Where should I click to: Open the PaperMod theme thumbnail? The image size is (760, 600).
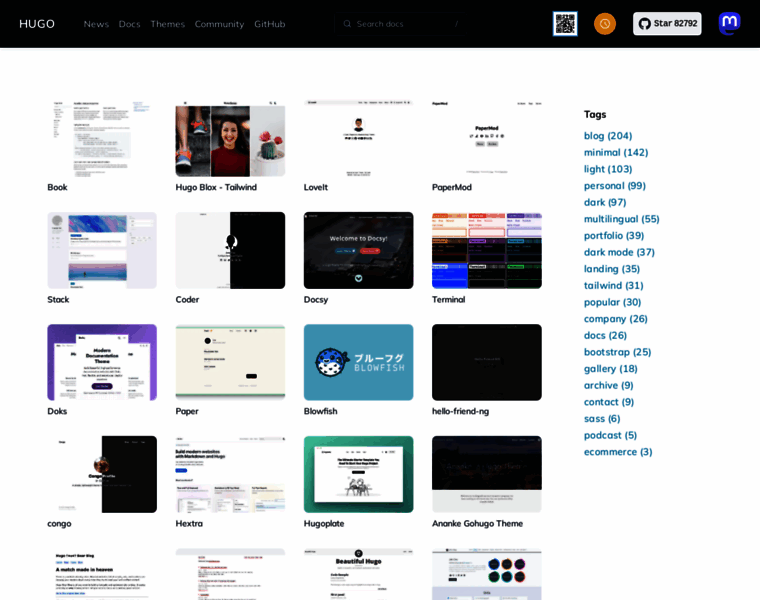pos(487,139)
